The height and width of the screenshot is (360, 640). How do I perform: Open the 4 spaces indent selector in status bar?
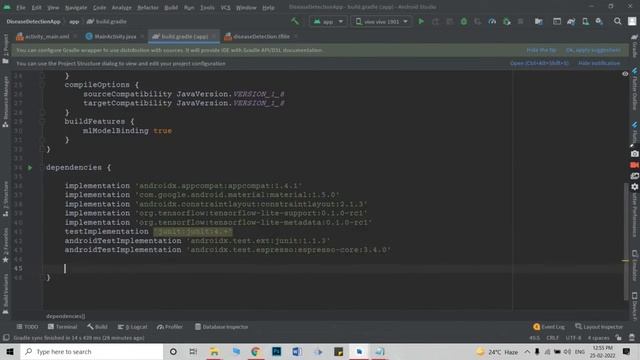598,338
